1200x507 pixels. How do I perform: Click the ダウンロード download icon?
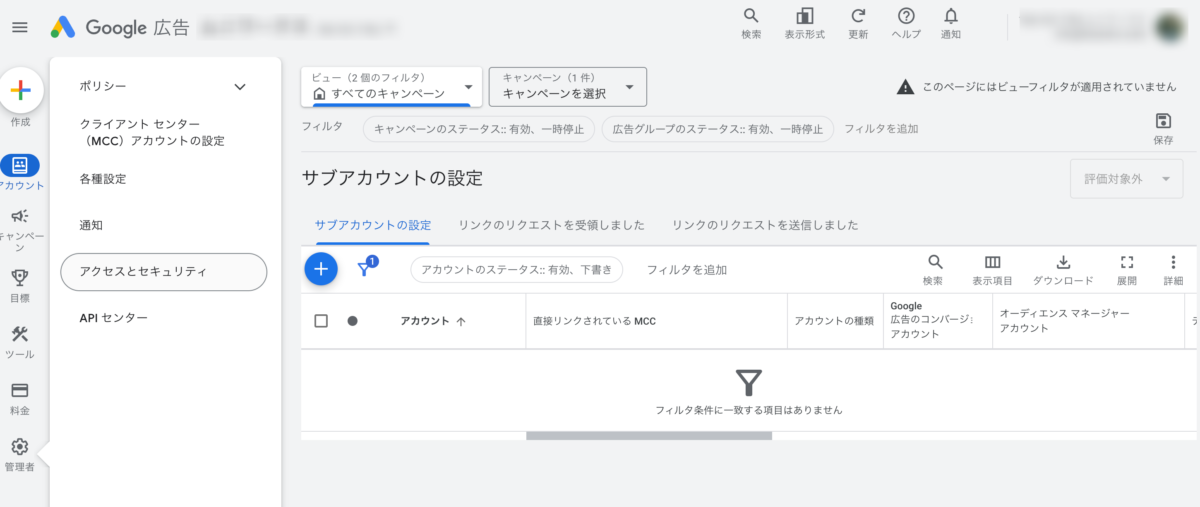1063,263
